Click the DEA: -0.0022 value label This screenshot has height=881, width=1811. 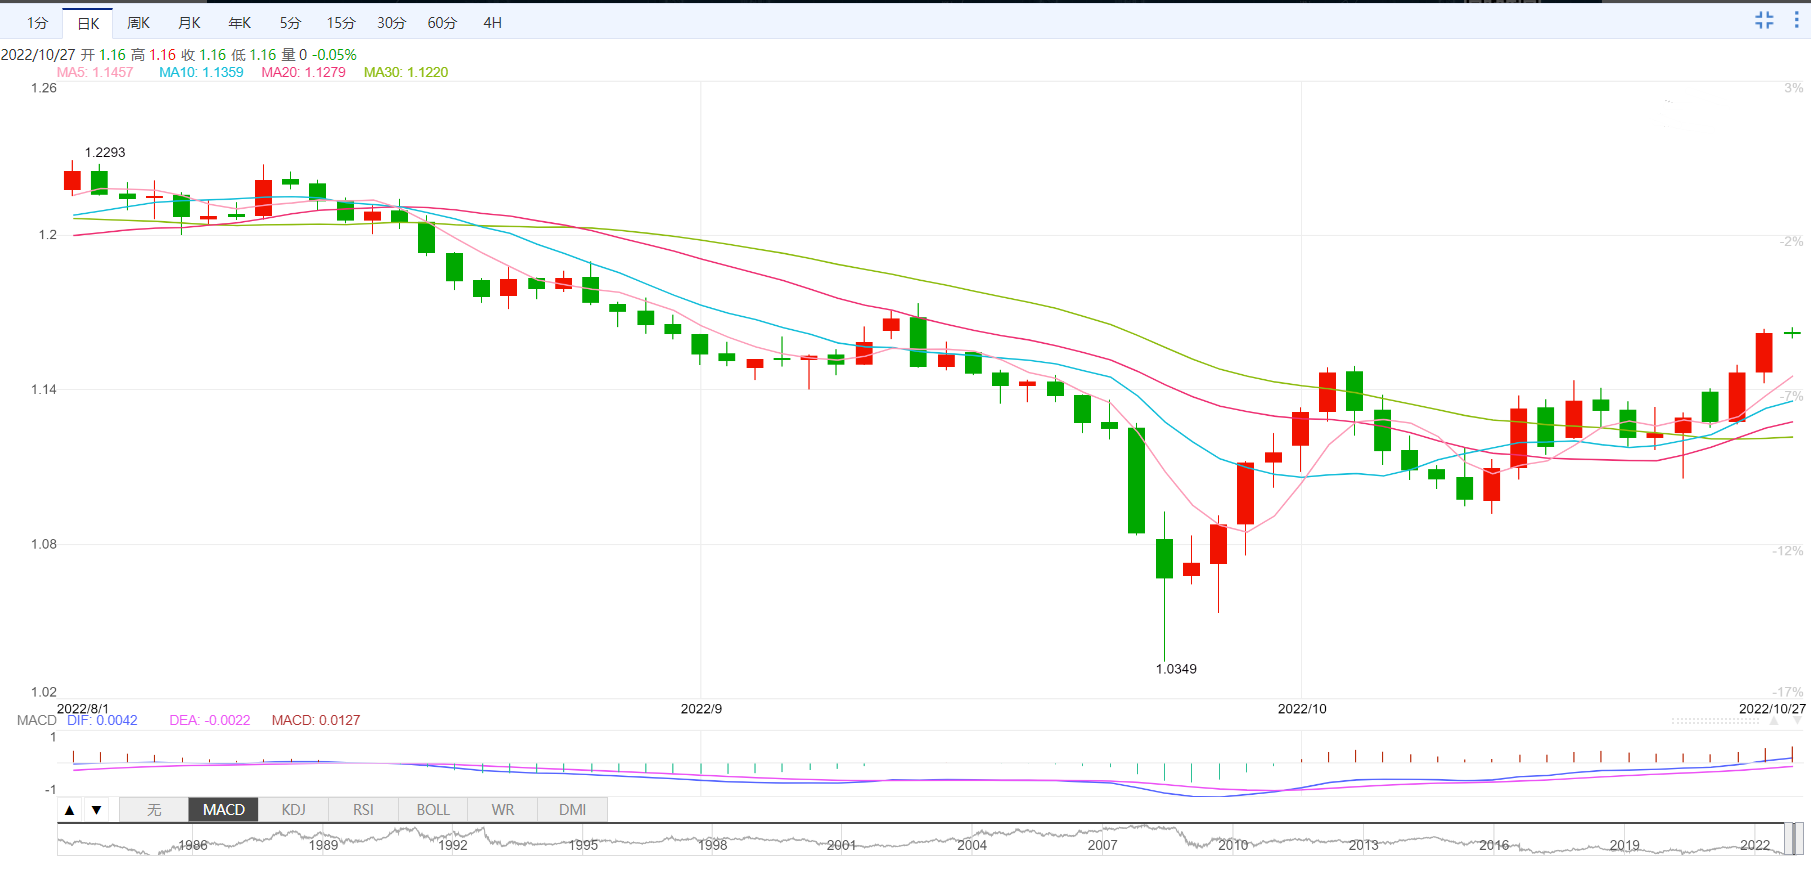pyautogui.click(x=210, y=720)
